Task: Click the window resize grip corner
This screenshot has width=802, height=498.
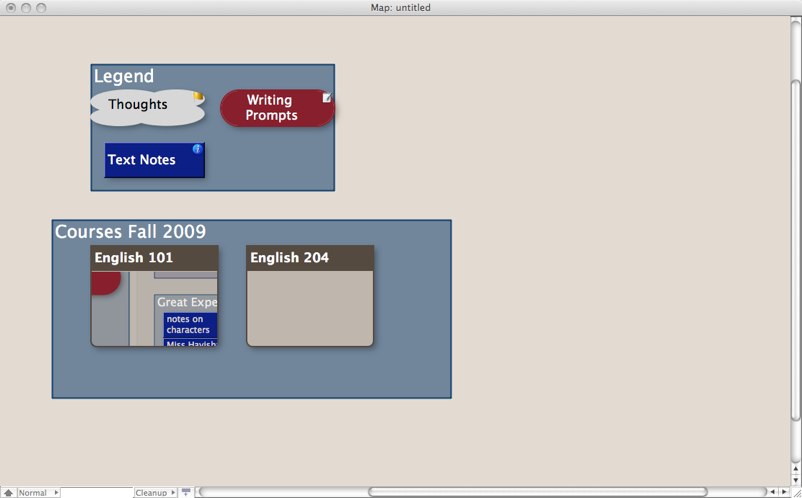Action: (796, 492)
